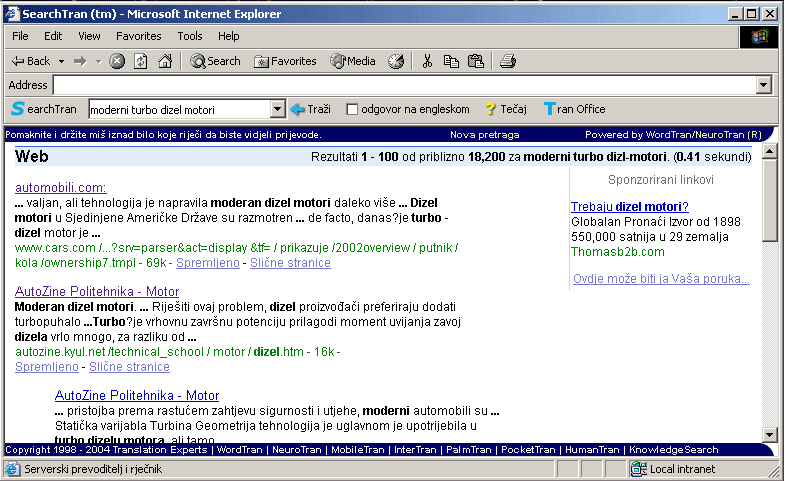Go to Home page icon
785x481 pixels.
165,61
